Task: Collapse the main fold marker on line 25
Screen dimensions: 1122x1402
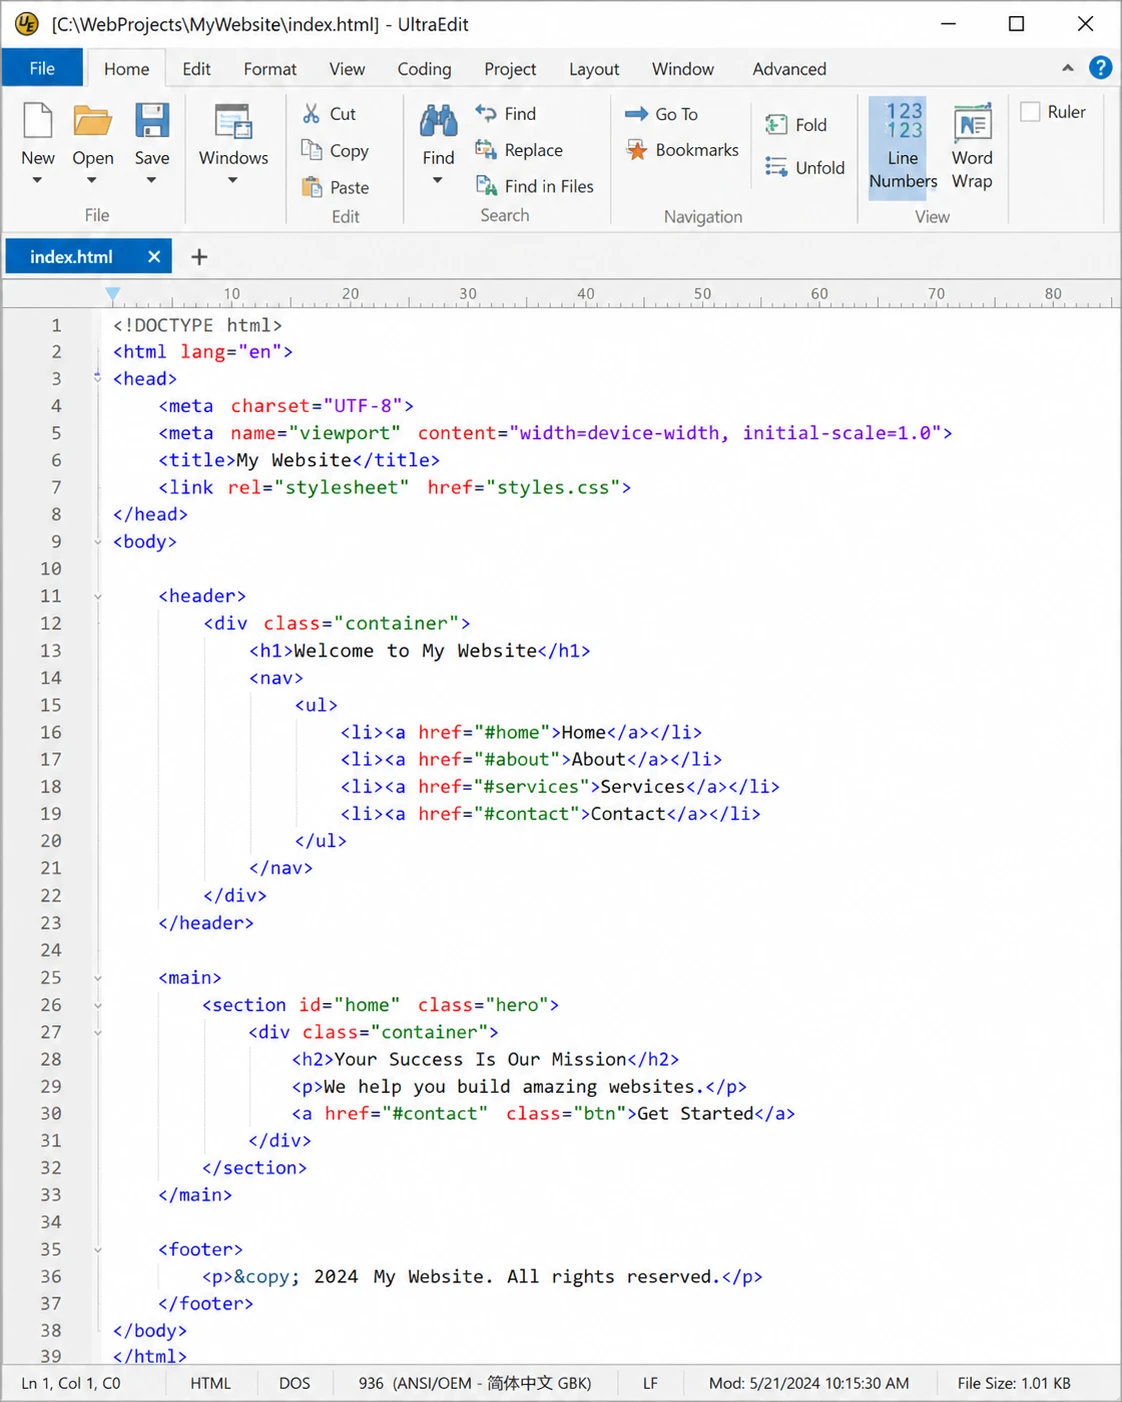Action: [97, 978]
